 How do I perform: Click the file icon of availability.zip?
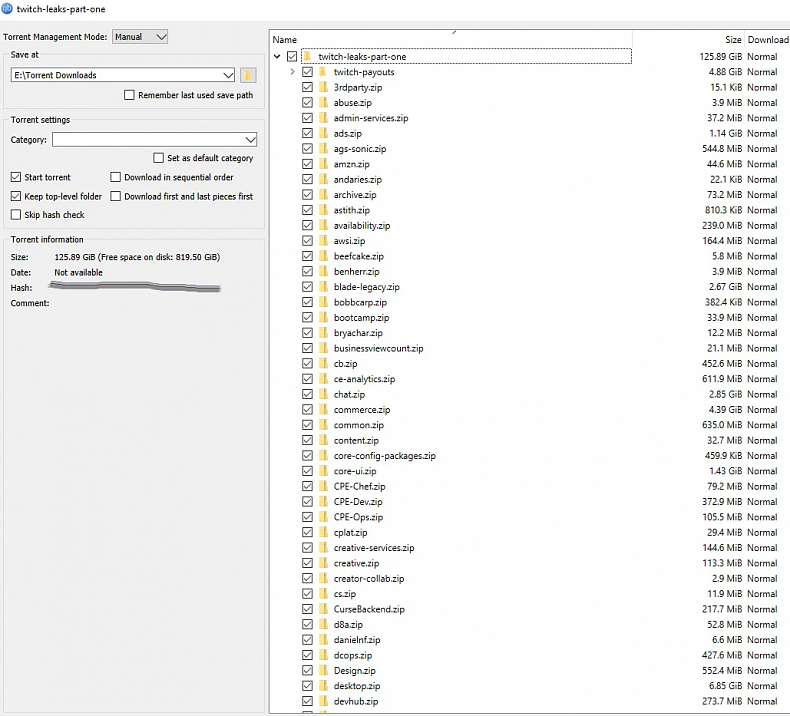[323, 225]
